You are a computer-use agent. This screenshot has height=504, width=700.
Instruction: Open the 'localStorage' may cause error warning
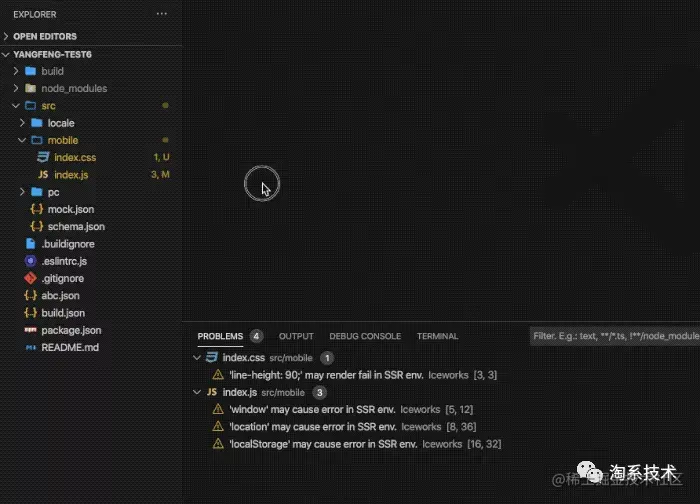[323, 444]
